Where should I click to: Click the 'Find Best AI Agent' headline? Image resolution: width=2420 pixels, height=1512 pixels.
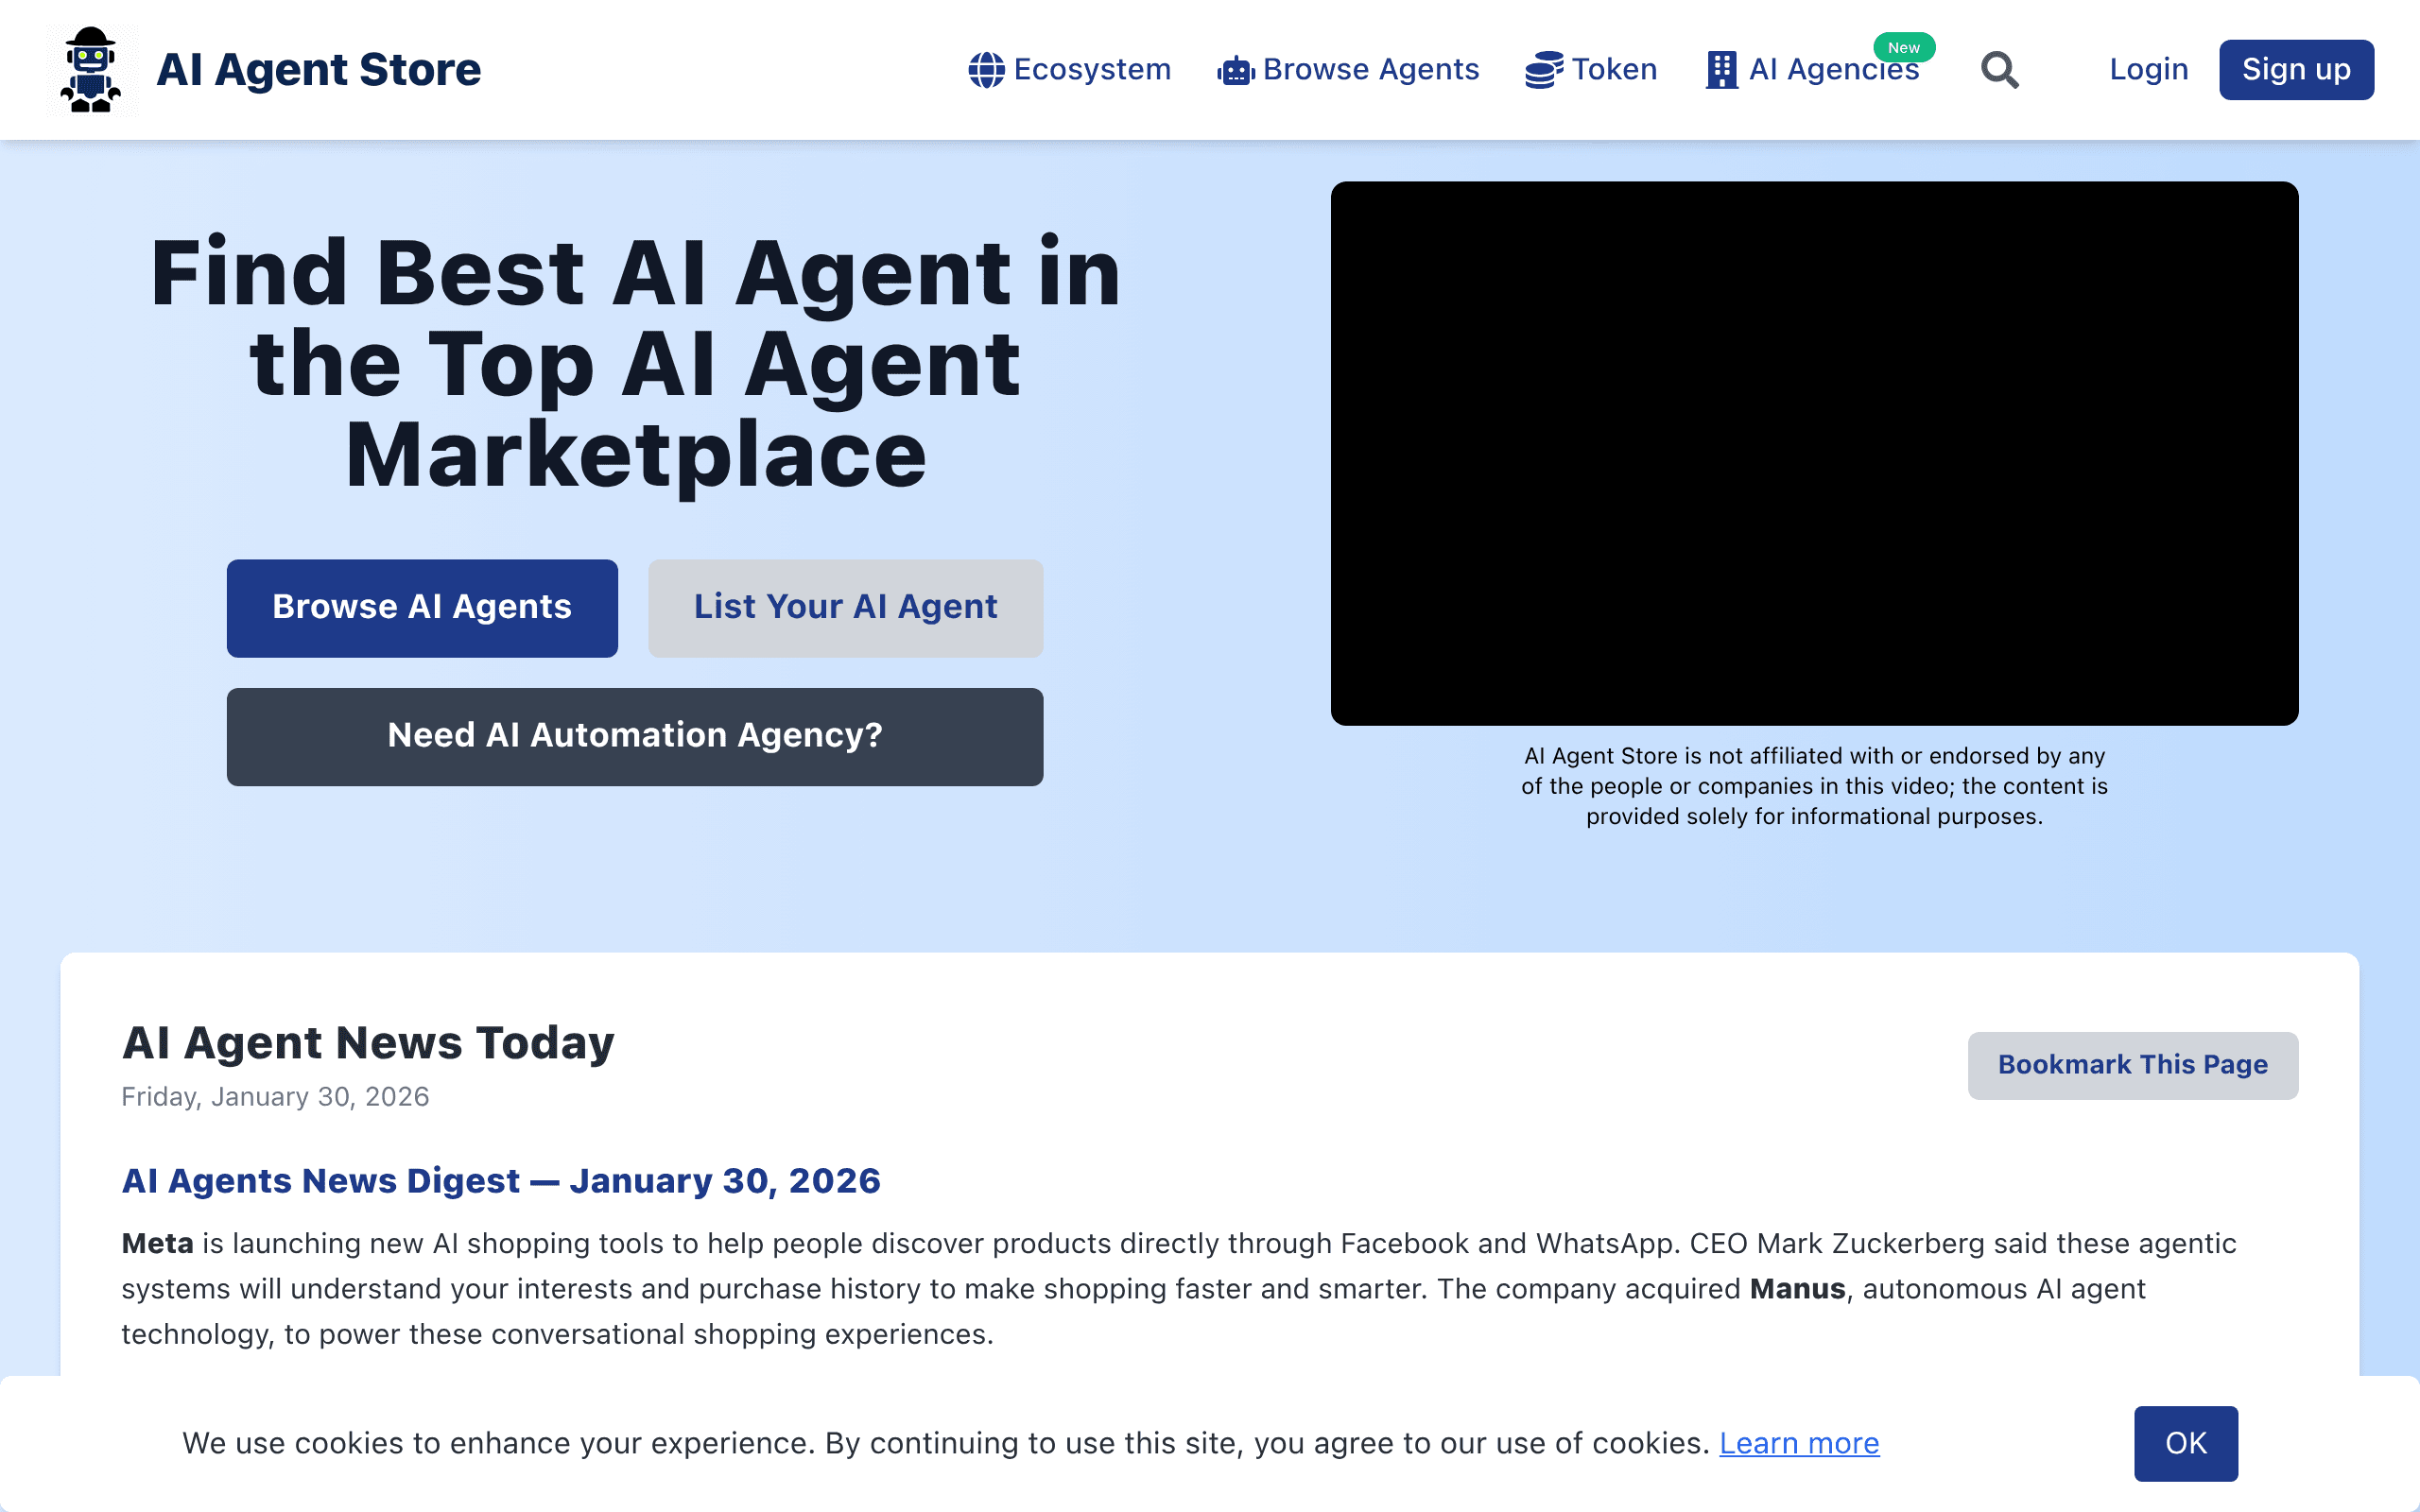(635, 364)
